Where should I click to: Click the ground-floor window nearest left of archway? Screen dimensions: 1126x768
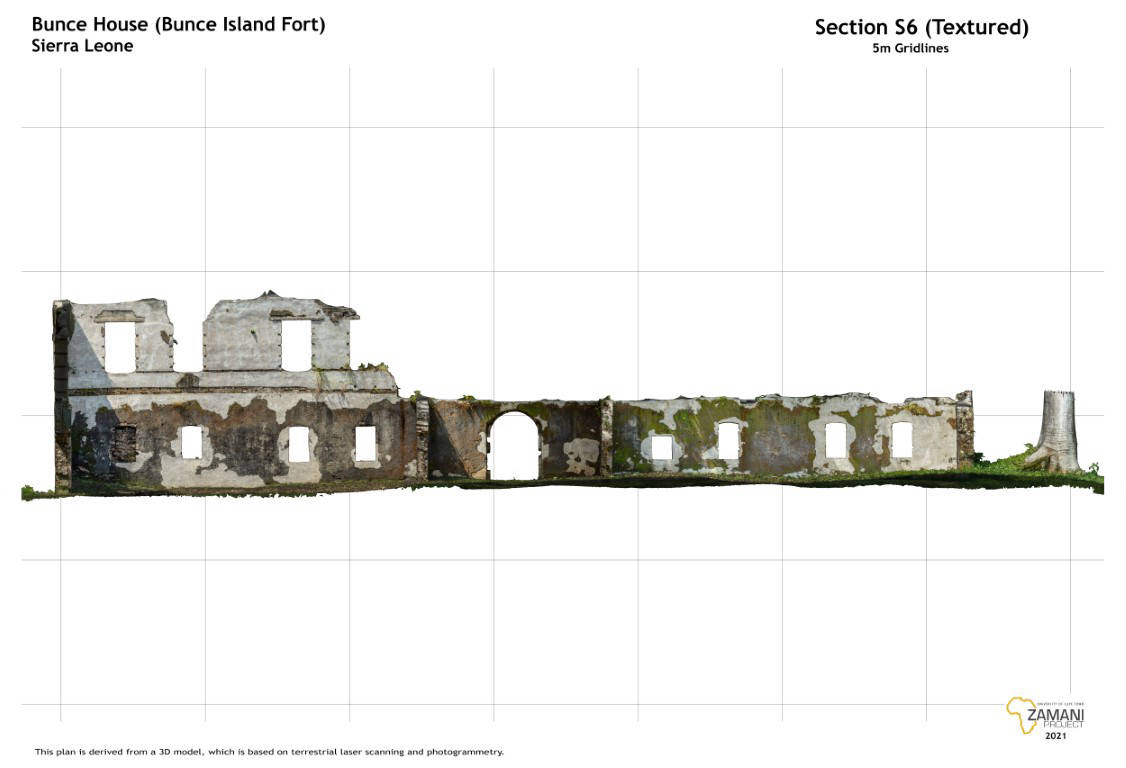tap(365, 443)
